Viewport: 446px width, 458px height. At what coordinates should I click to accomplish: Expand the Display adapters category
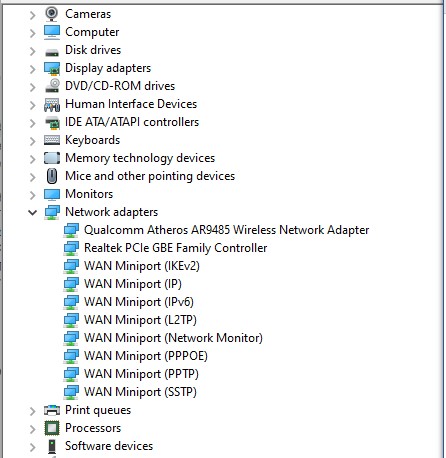pyautogui.click(x=32, y=69)
